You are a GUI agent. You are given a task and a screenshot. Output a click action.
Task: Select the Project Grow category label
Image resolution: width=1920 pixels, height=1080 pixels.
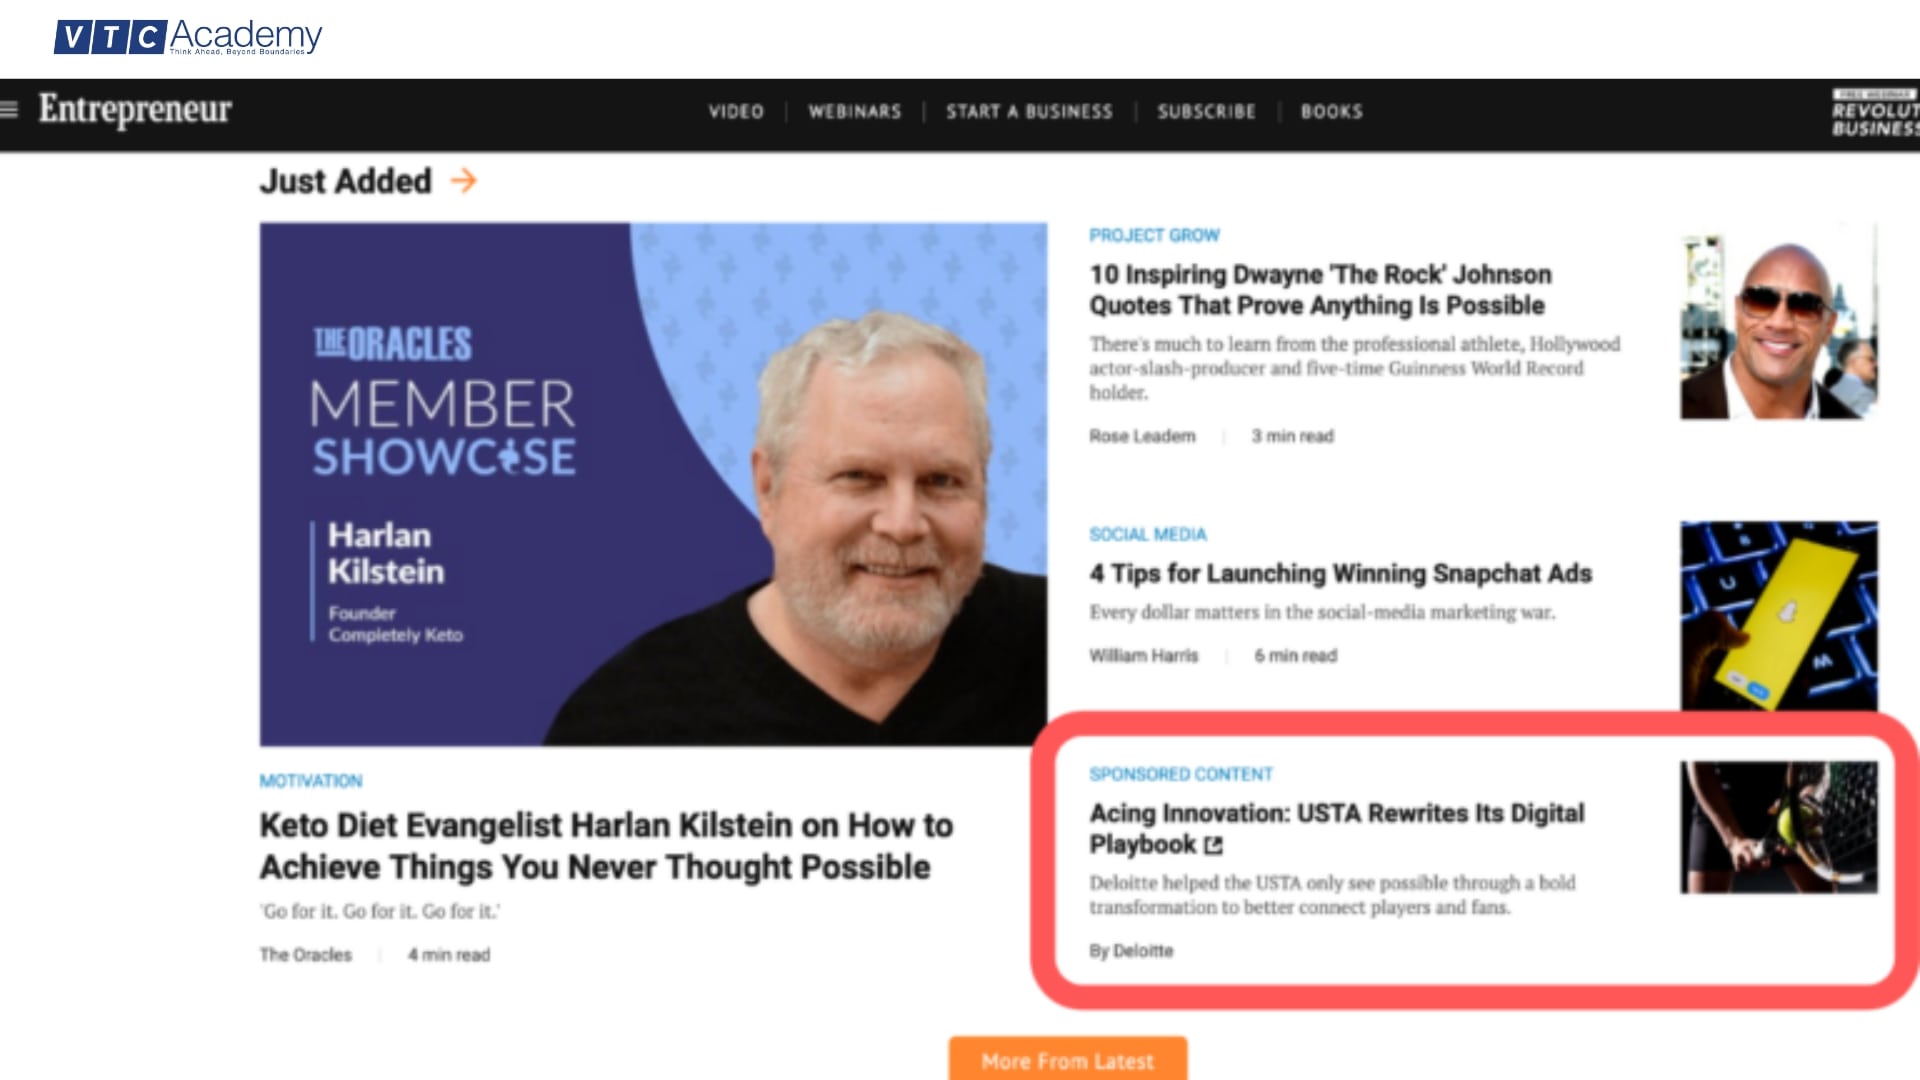pos(1154,236)
